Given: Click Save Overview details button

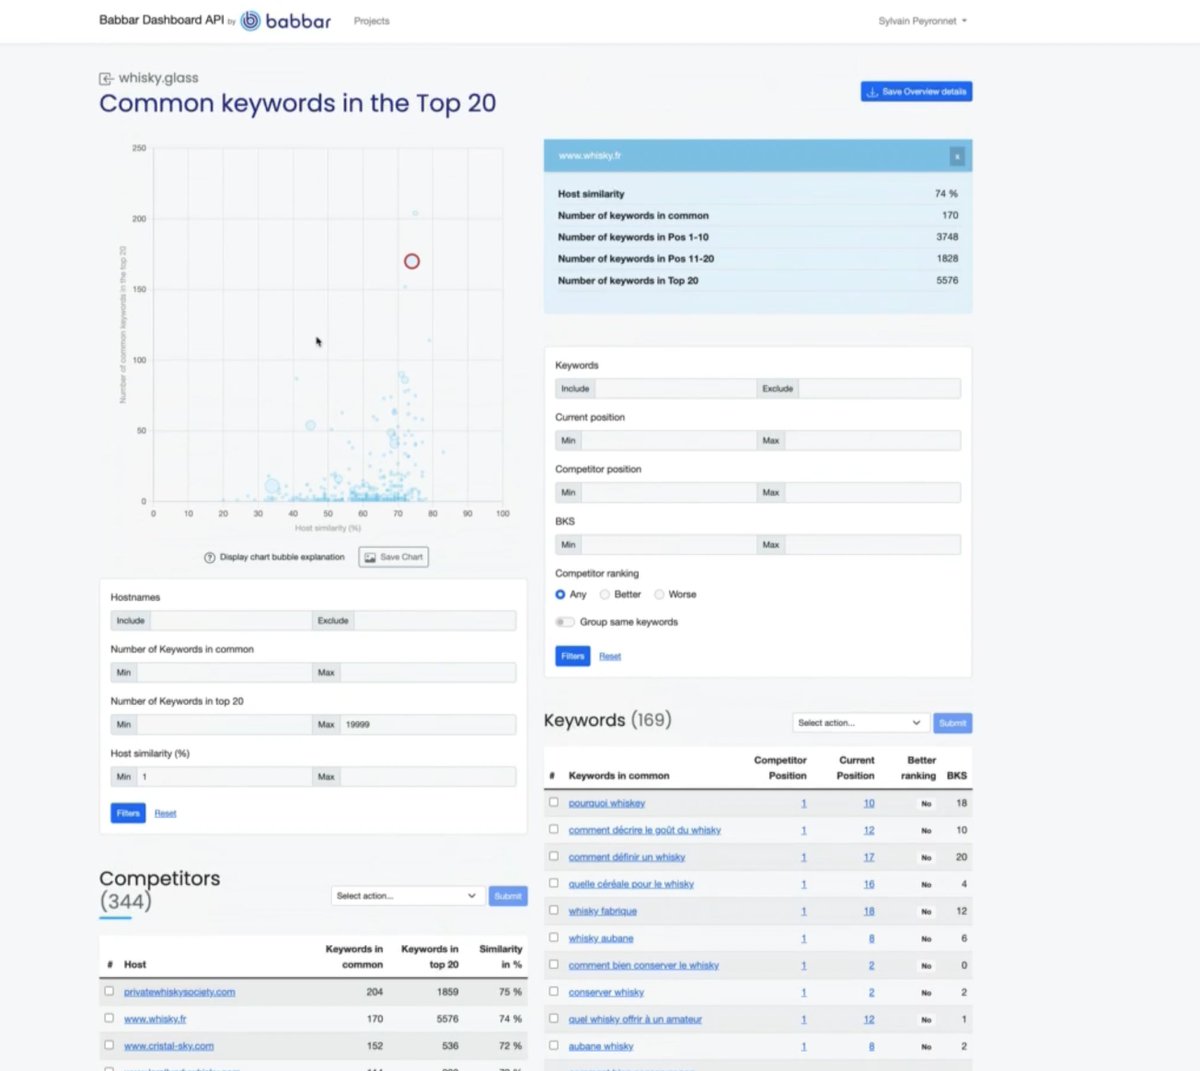Looking at the screenshot, I should [x=916, y=91].
